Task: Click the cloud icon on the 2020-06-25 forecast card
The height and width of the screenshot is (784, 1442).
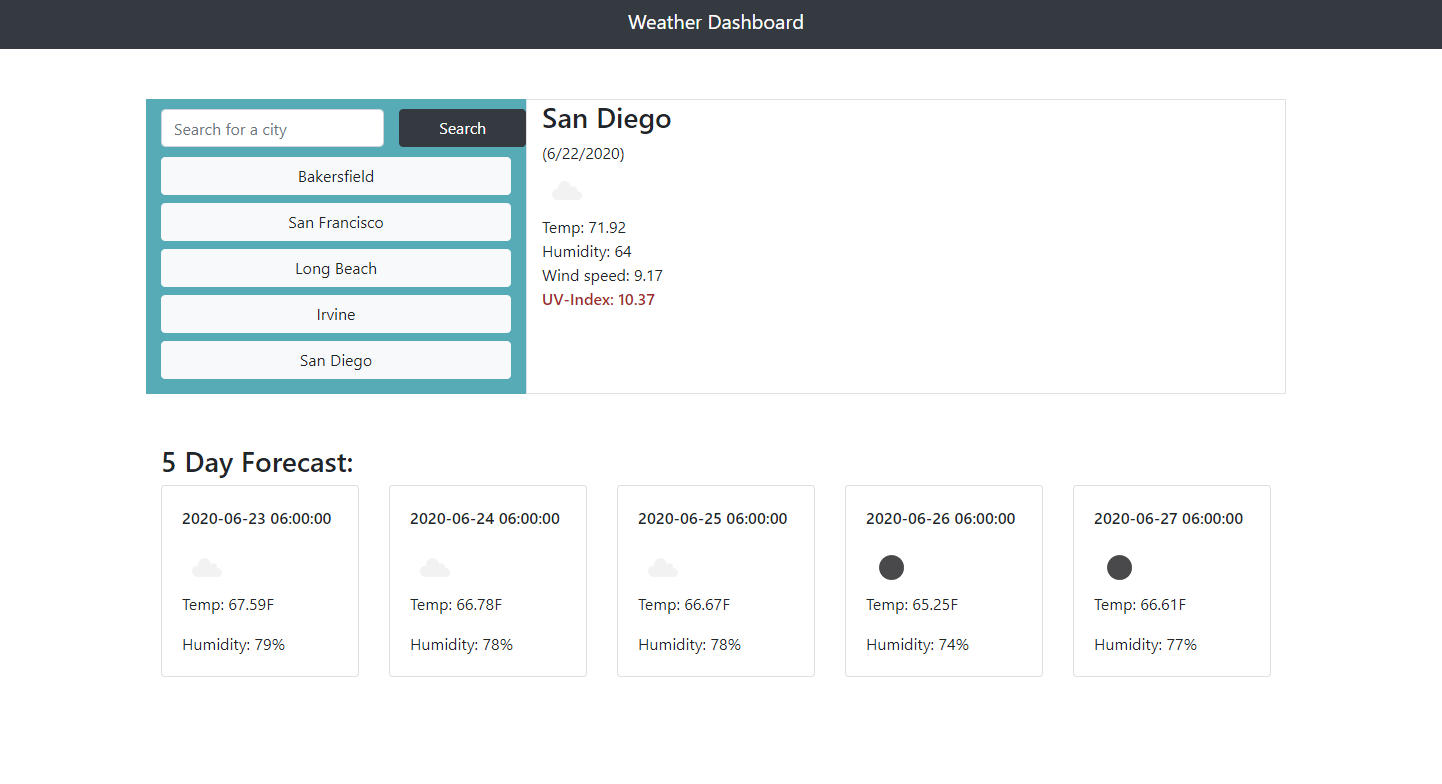Action: pyautogui.click(x=662, y=567)
